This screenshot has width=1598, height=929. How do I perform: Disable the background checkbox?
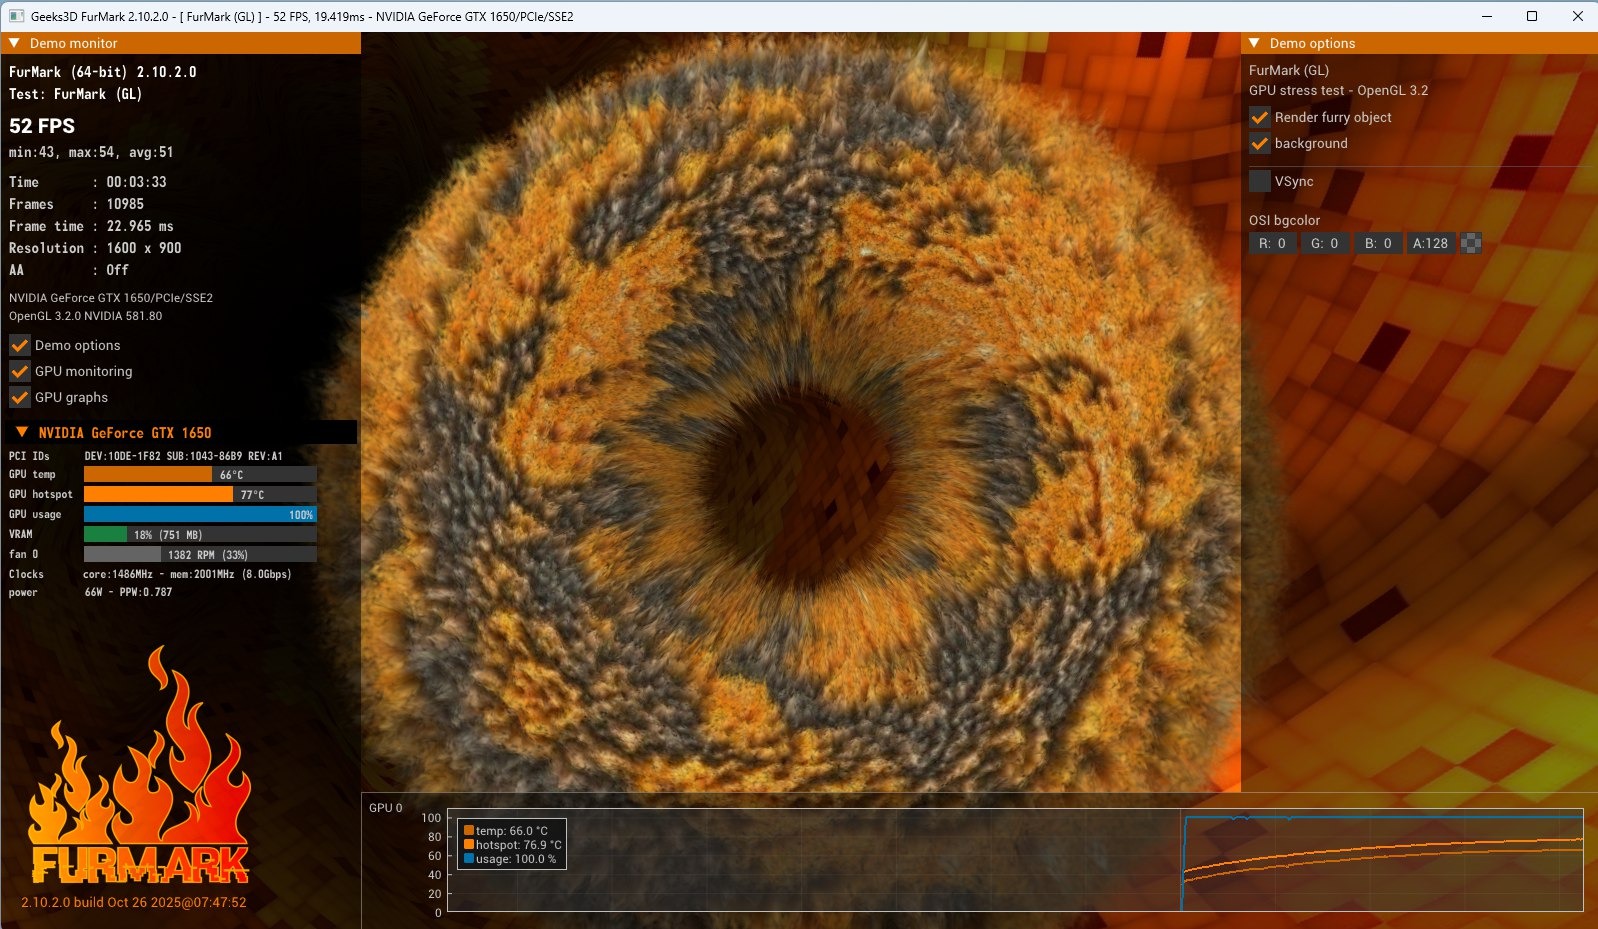coord(1260,143)
